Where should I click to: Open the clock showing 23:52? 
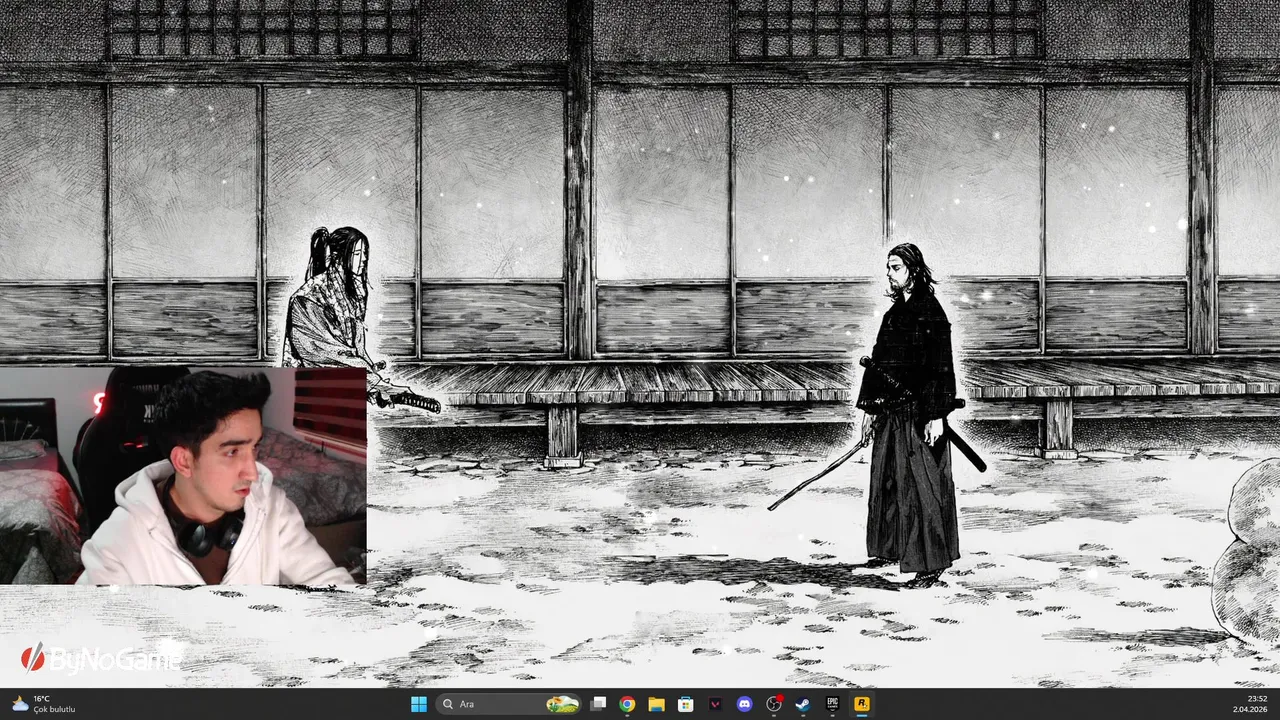pyautogui.click(x=1250, y=704)
